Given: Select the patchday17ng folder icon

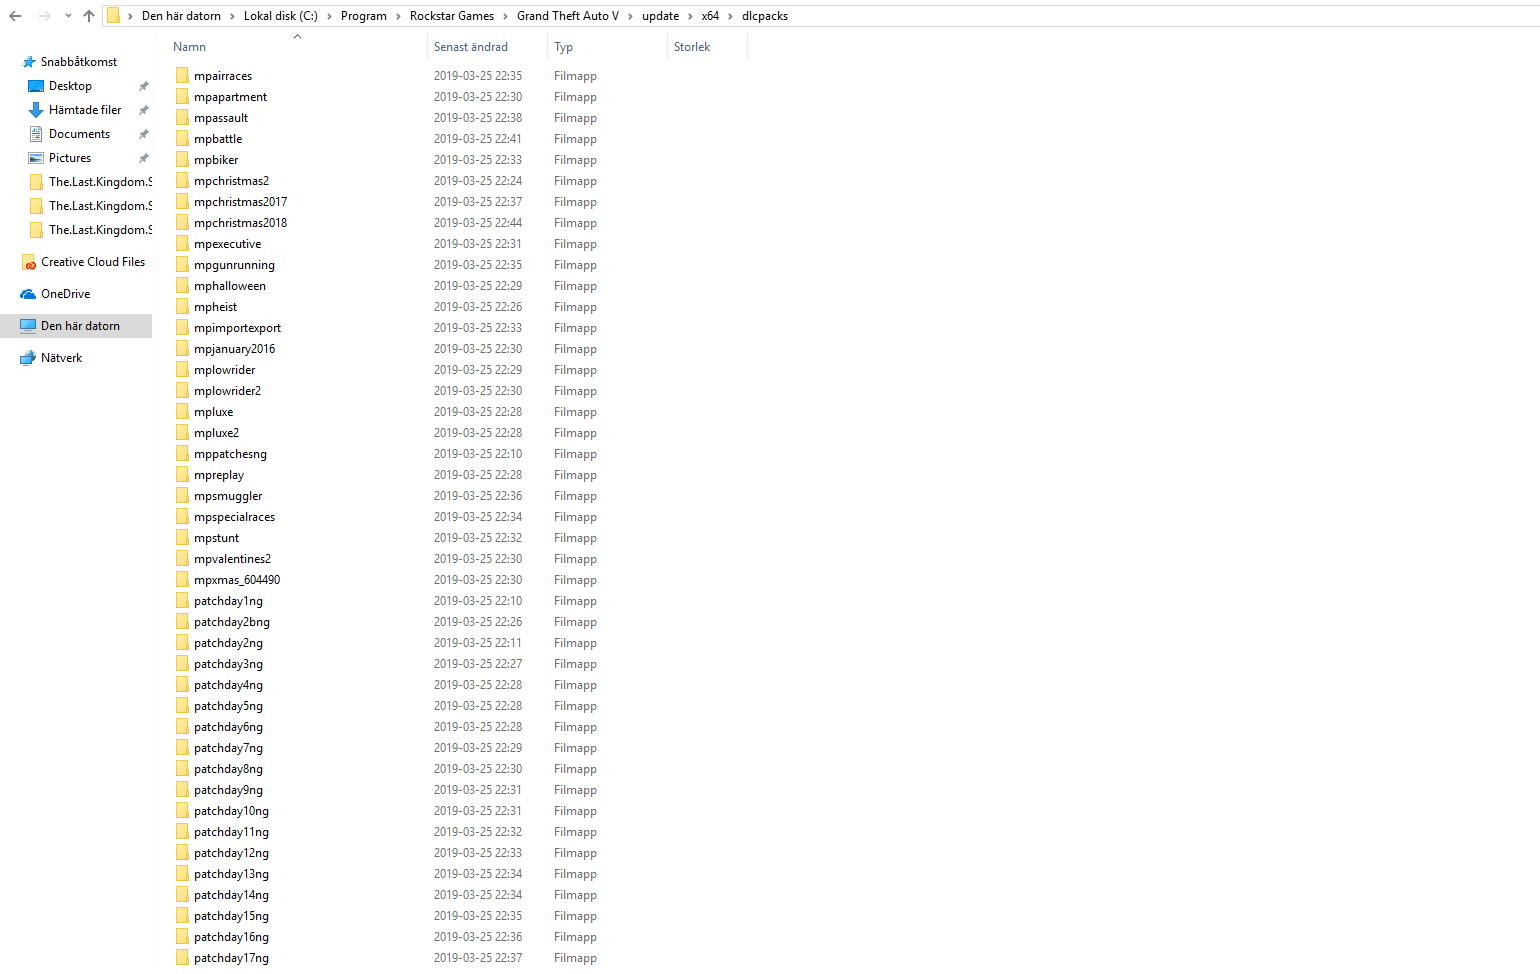Looking at the screenshot, I should pos(182,958).
